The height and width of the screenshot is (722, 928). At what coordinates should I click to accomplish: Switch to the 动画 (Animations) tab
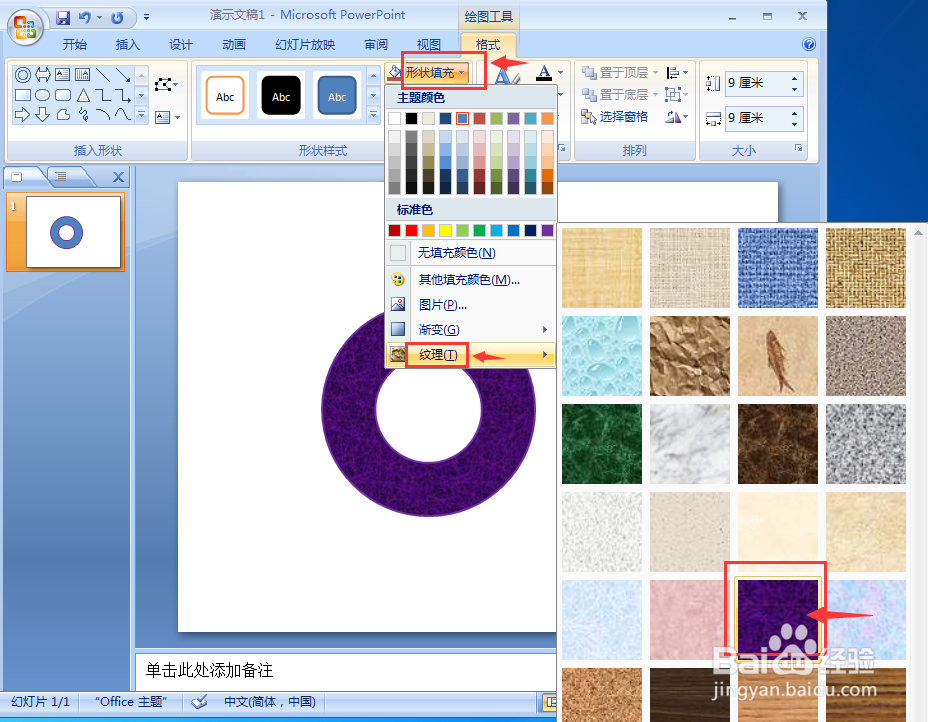234,44
